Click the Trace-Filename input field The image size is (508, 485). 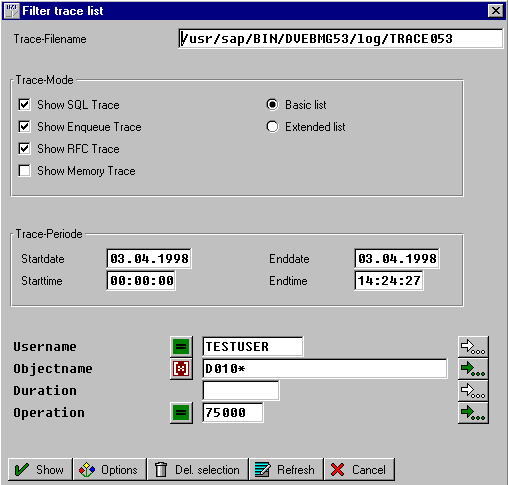pyautogui.click(x=341, y=39)
